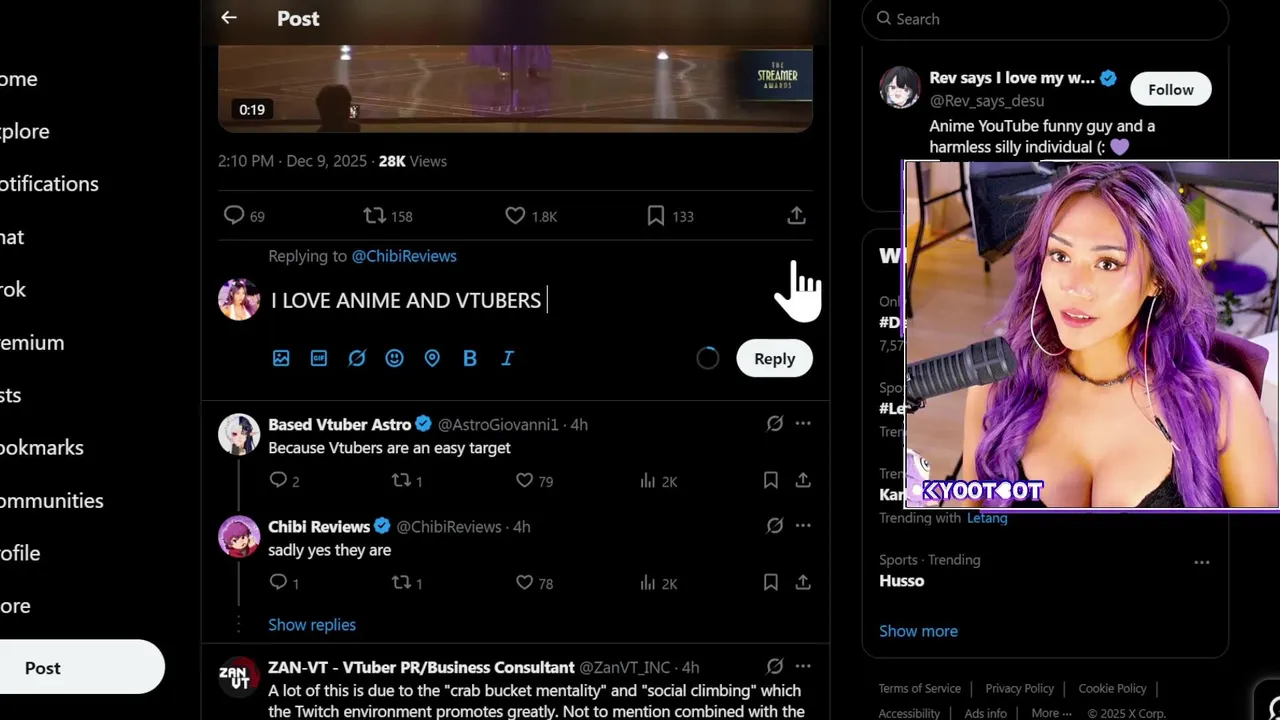Expand thread with Show replies
The height and width of the screenshot is (720, 1280).
(312, 625)
